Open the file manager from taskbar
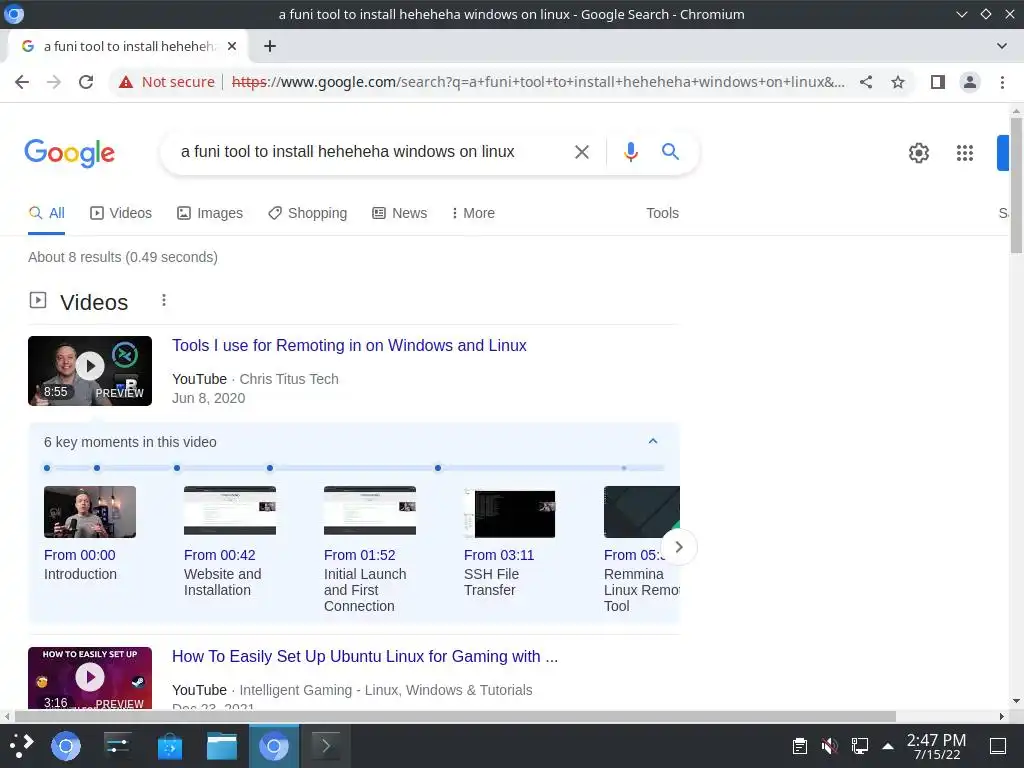The width and height of the screenshot is (1024, 768). pyautogui.click(x=222, y=746)
